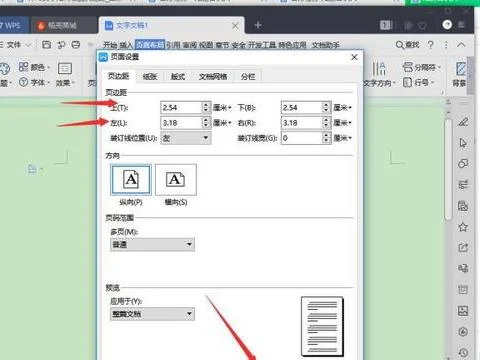Screen dimensions: 480x360
Task: Open the 应用于(Y) dropdown showing 整篇文档
Action: (152, 314)
